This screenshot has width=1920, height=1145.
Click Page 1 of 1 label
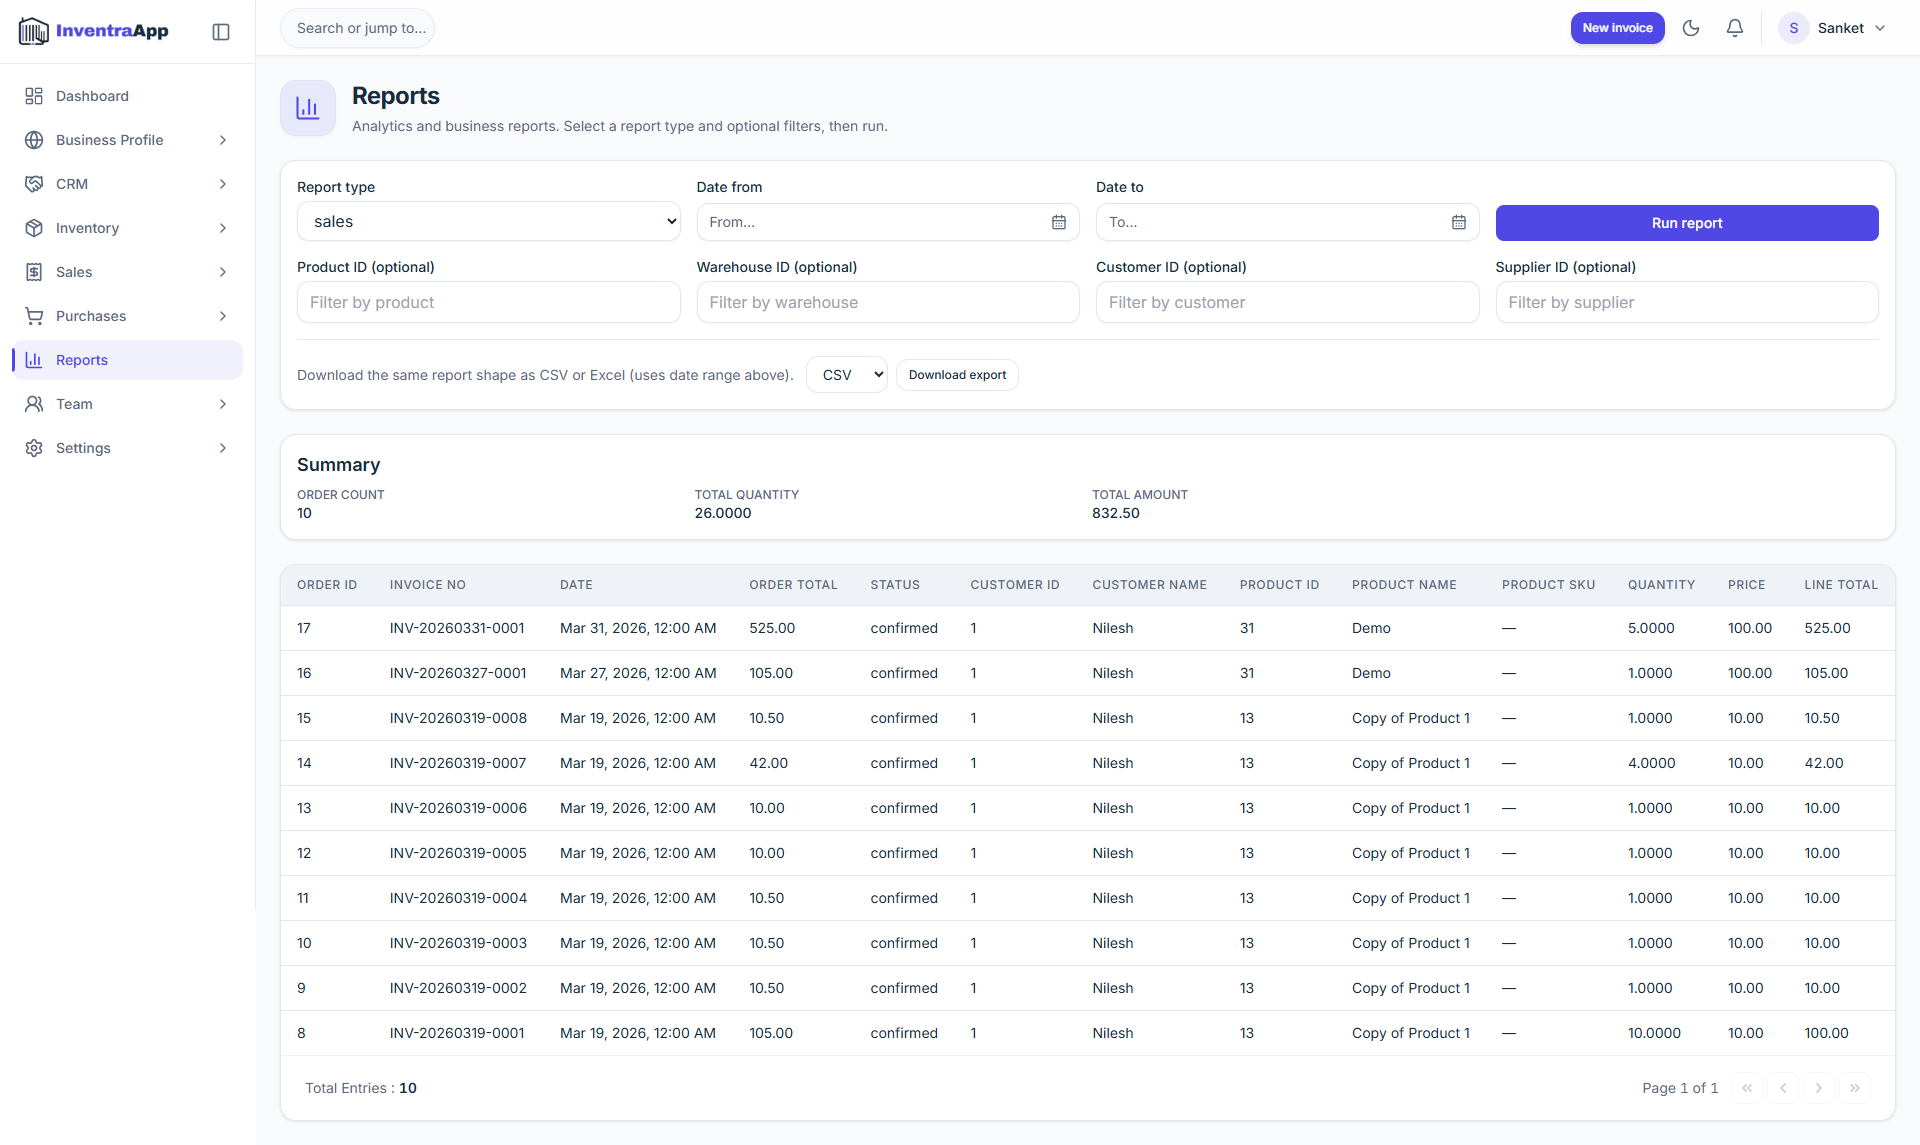point(1680,1088)
